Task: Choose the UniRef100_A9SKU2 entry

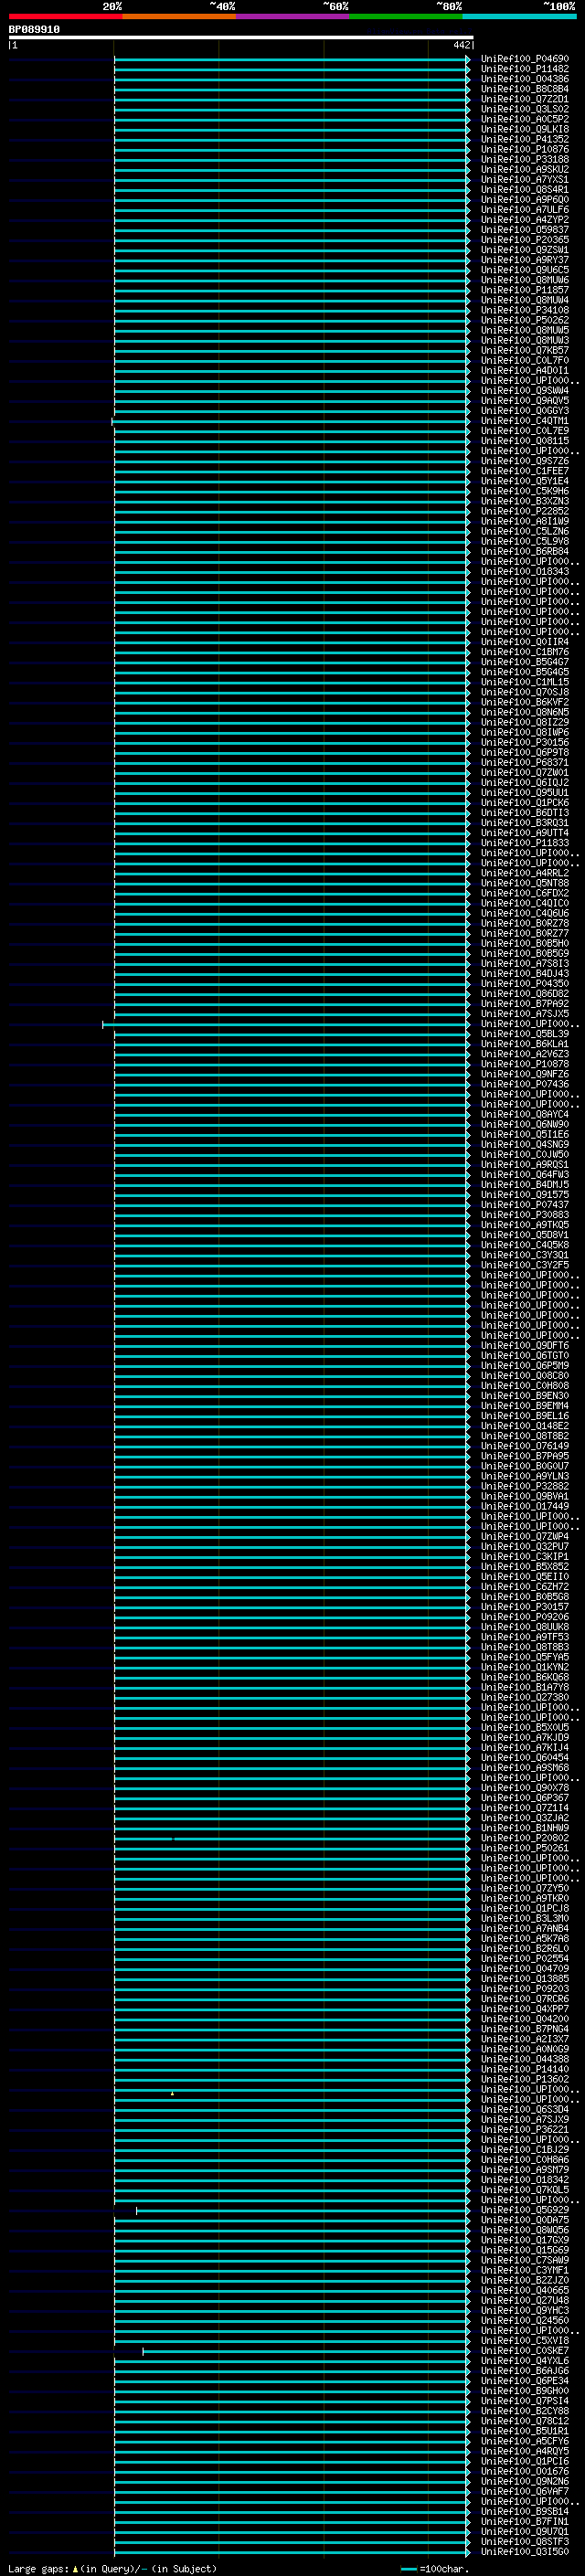Action: point(524,169)
